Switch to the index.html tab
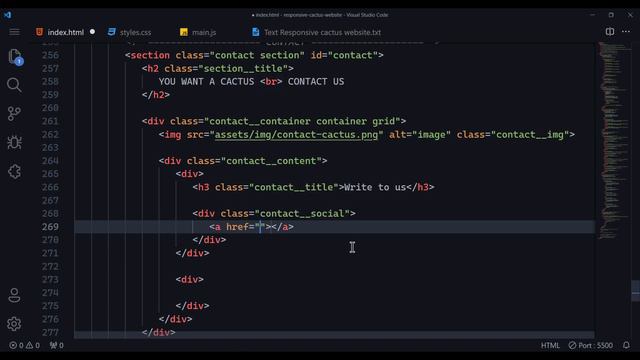Viewport: 640px width, 360px height. (x=65, y=32)
